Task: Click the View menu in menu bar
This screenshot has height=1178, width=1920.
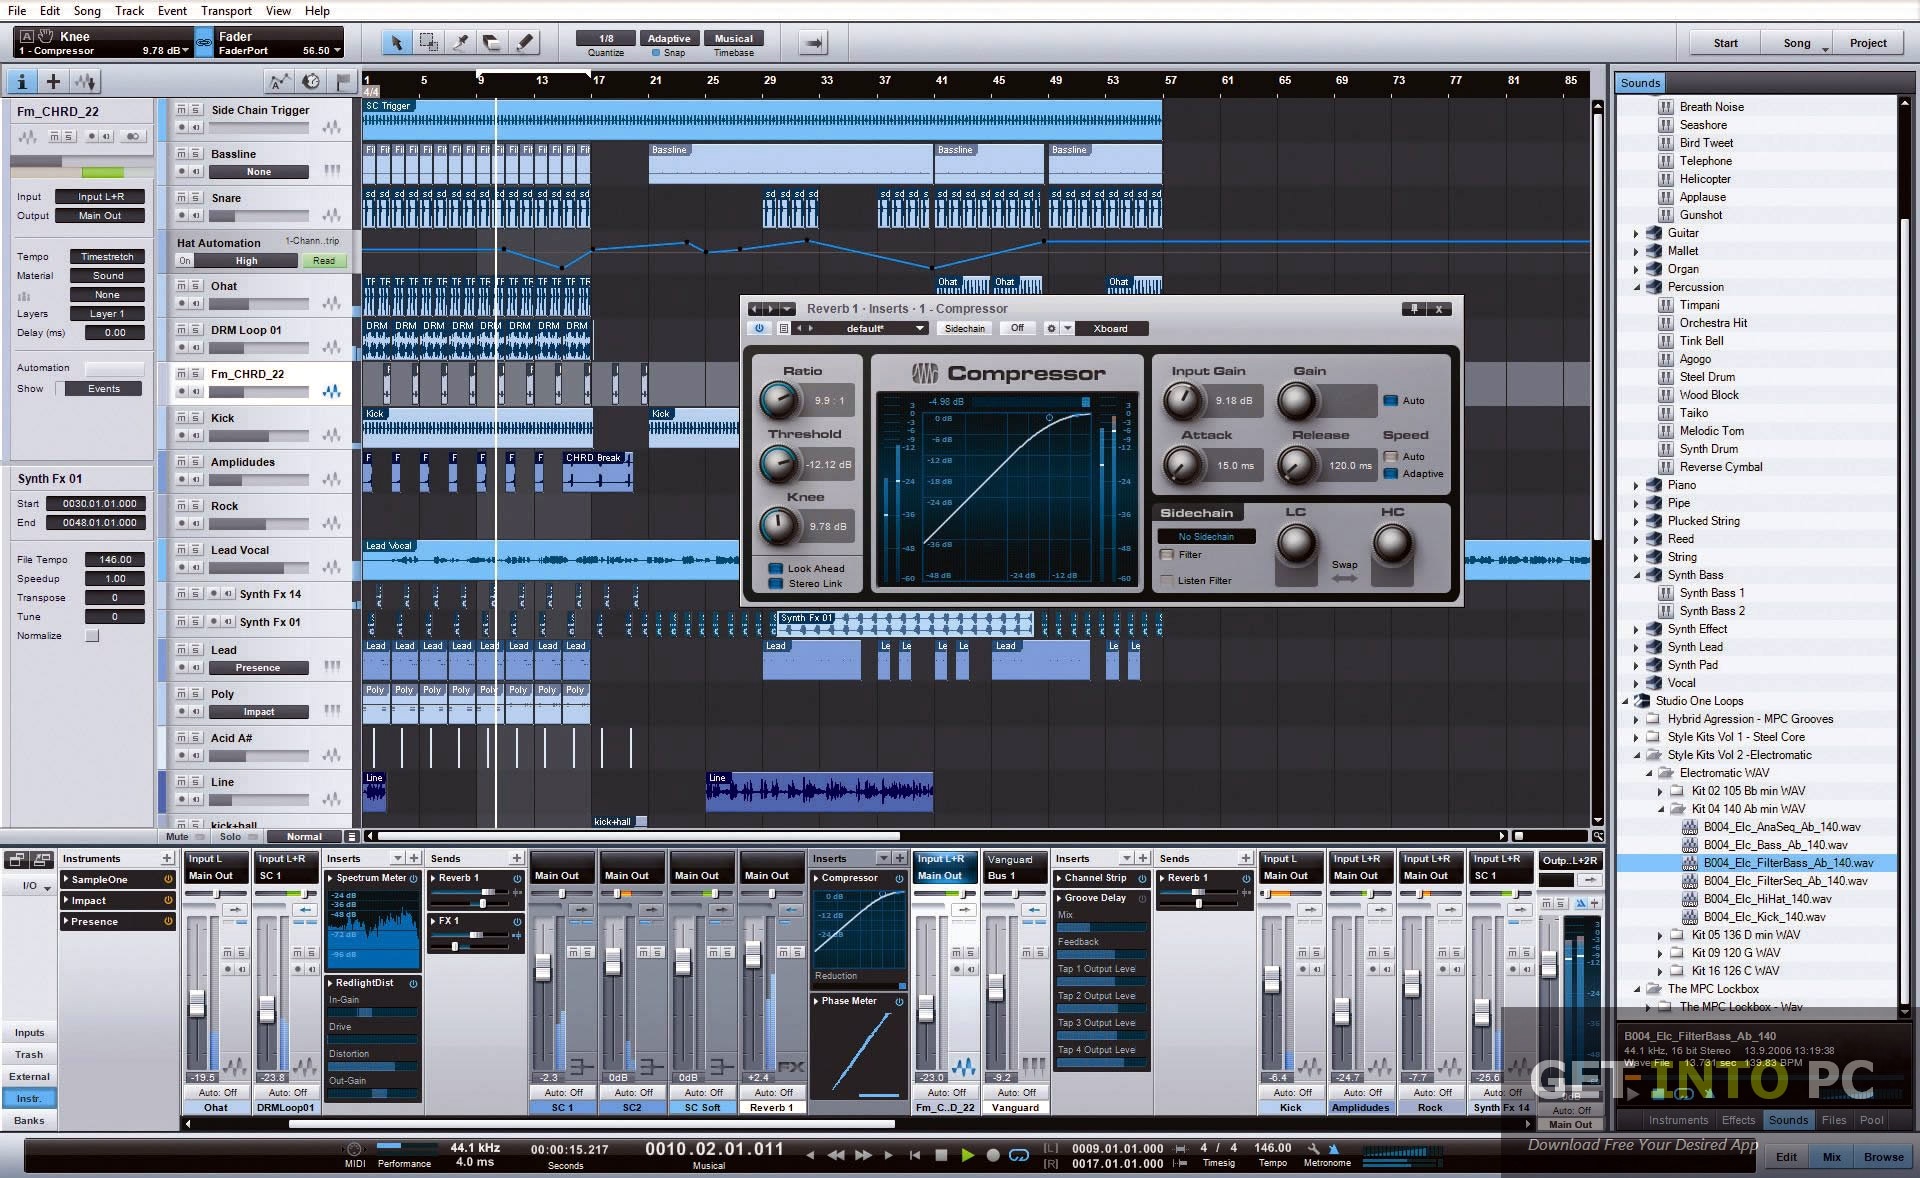Action: coord(278,11)
